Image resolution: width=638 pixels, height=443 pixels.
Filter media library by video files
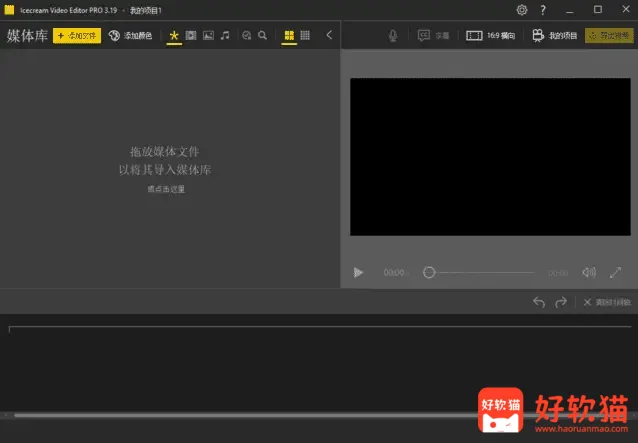191,35
